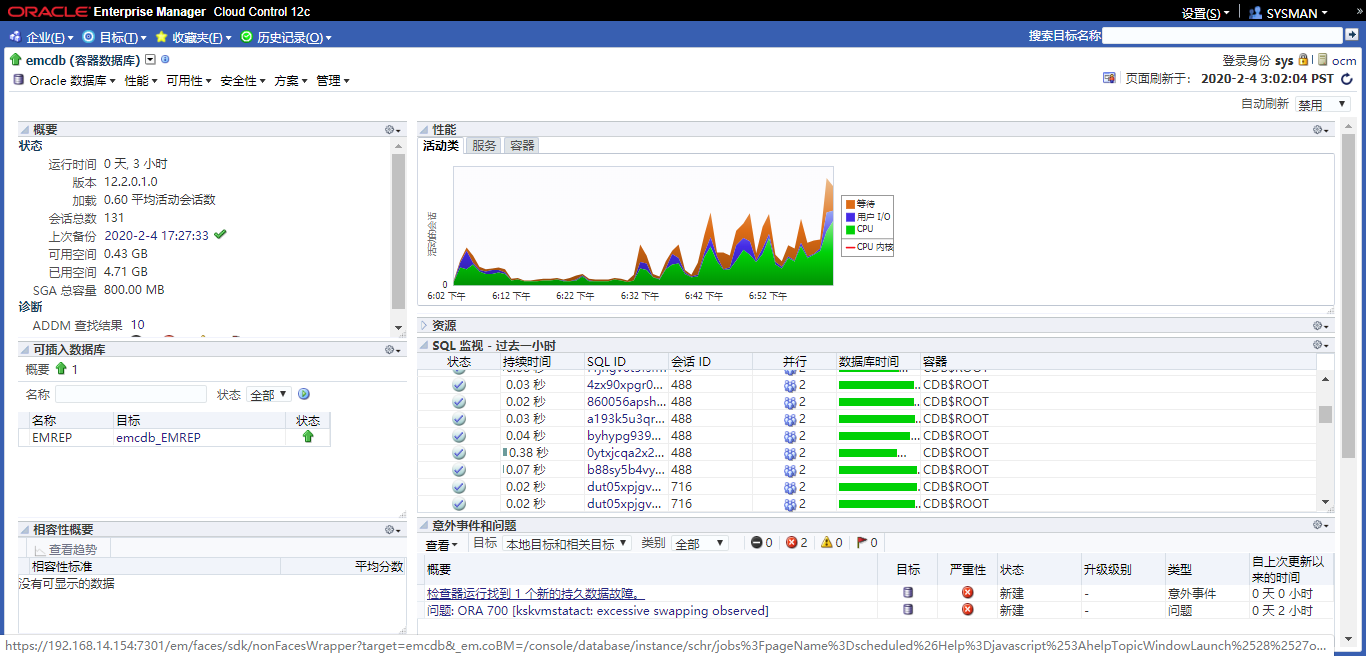Open the 类别 dropdown set to 全部

[x=701, y=544]
